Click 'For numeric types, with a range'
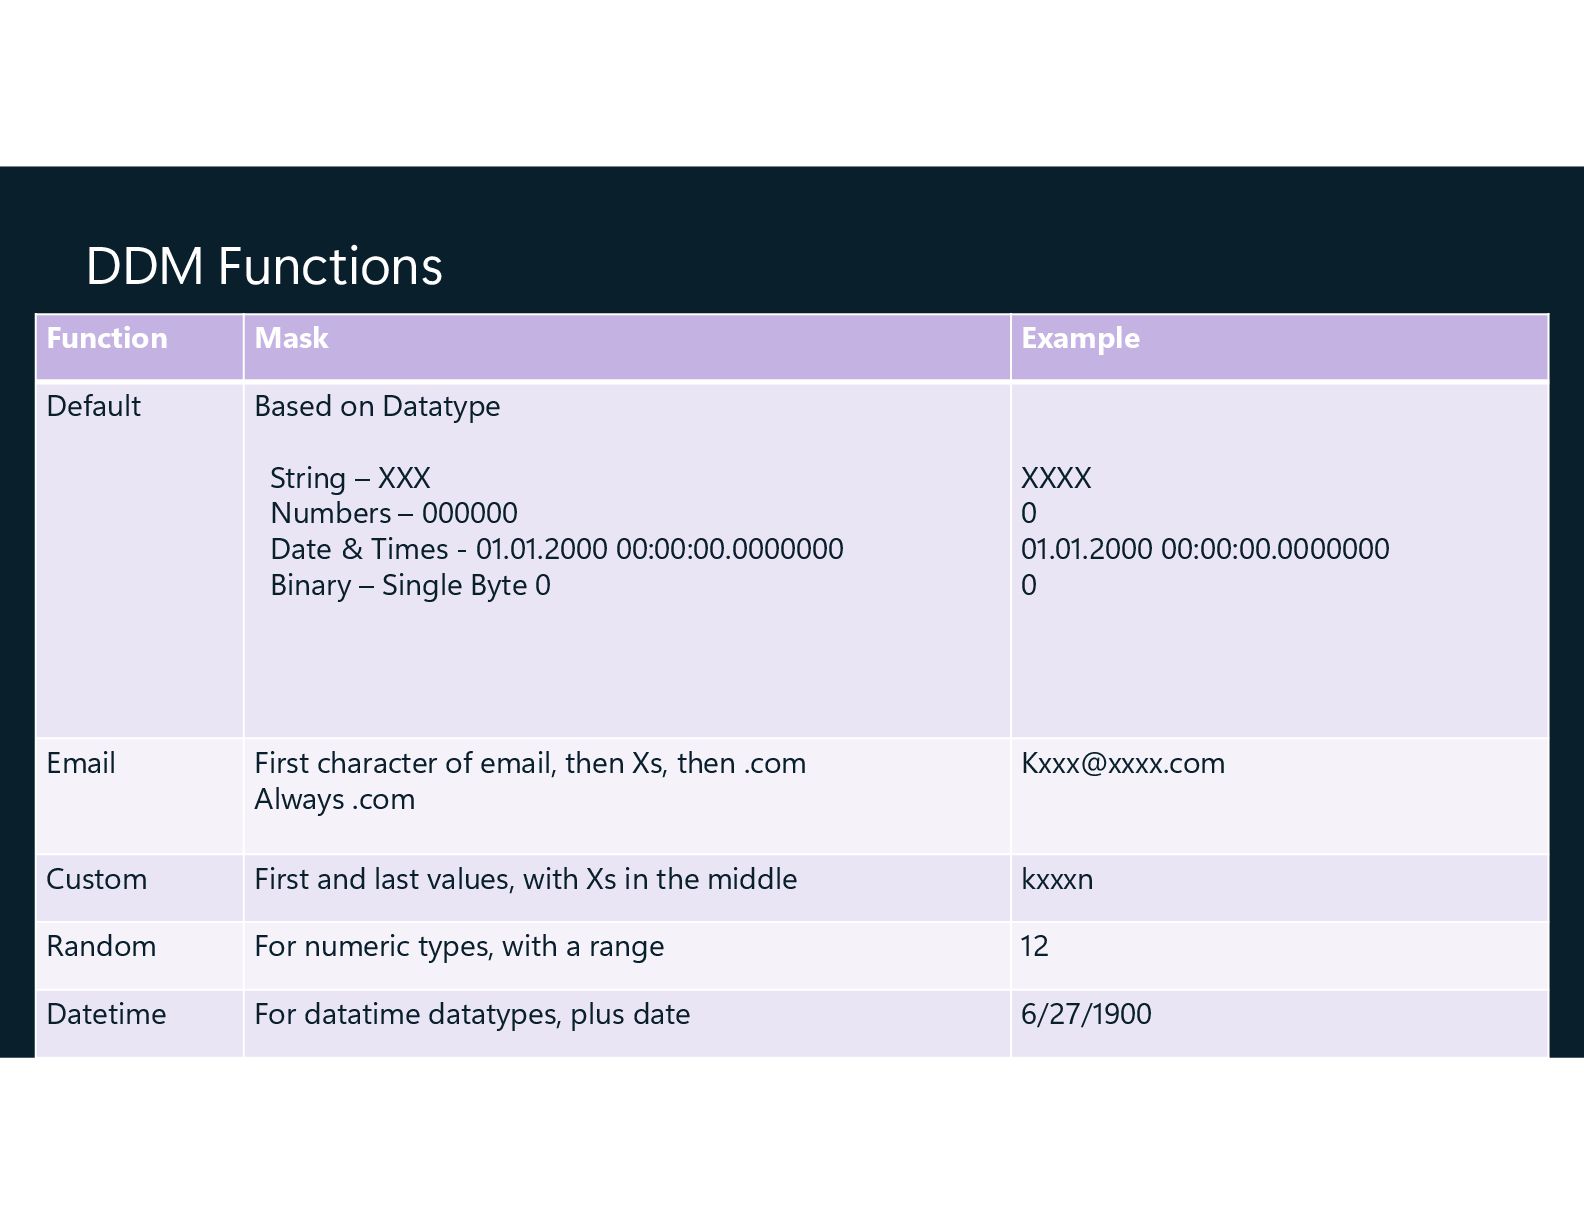 pyautogui.click(x=459, y=946)
